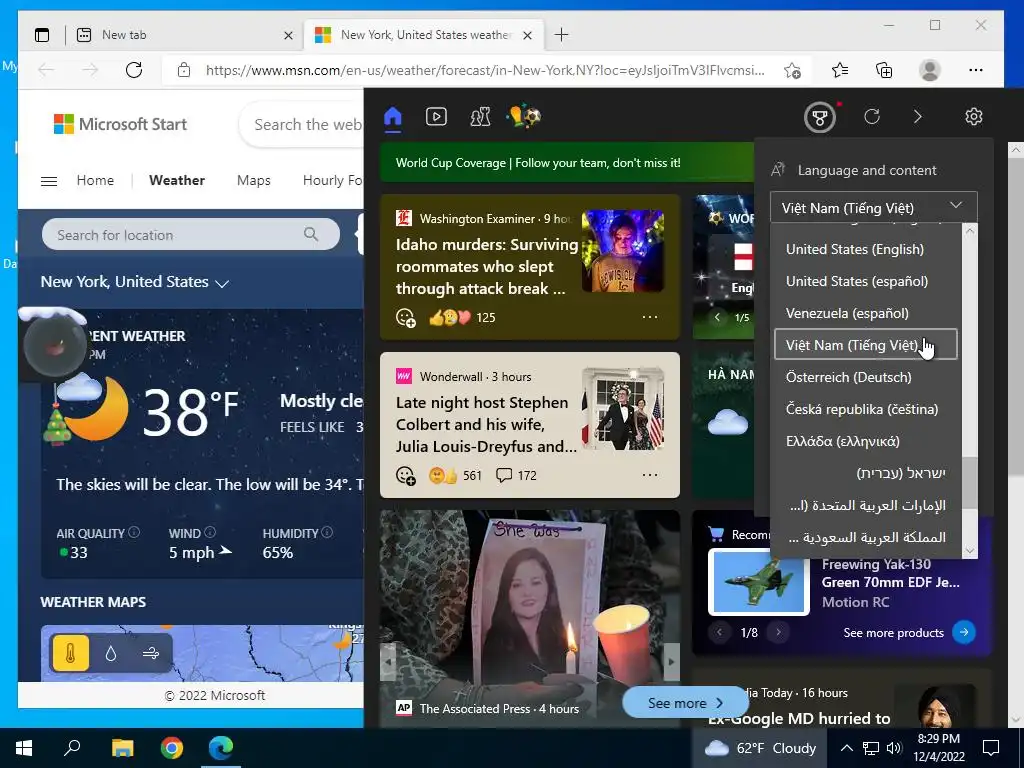Viewport: 1024px width, 768px height.
Task: Open comments on Stephen Colbert article
Action: coord(516,475)
